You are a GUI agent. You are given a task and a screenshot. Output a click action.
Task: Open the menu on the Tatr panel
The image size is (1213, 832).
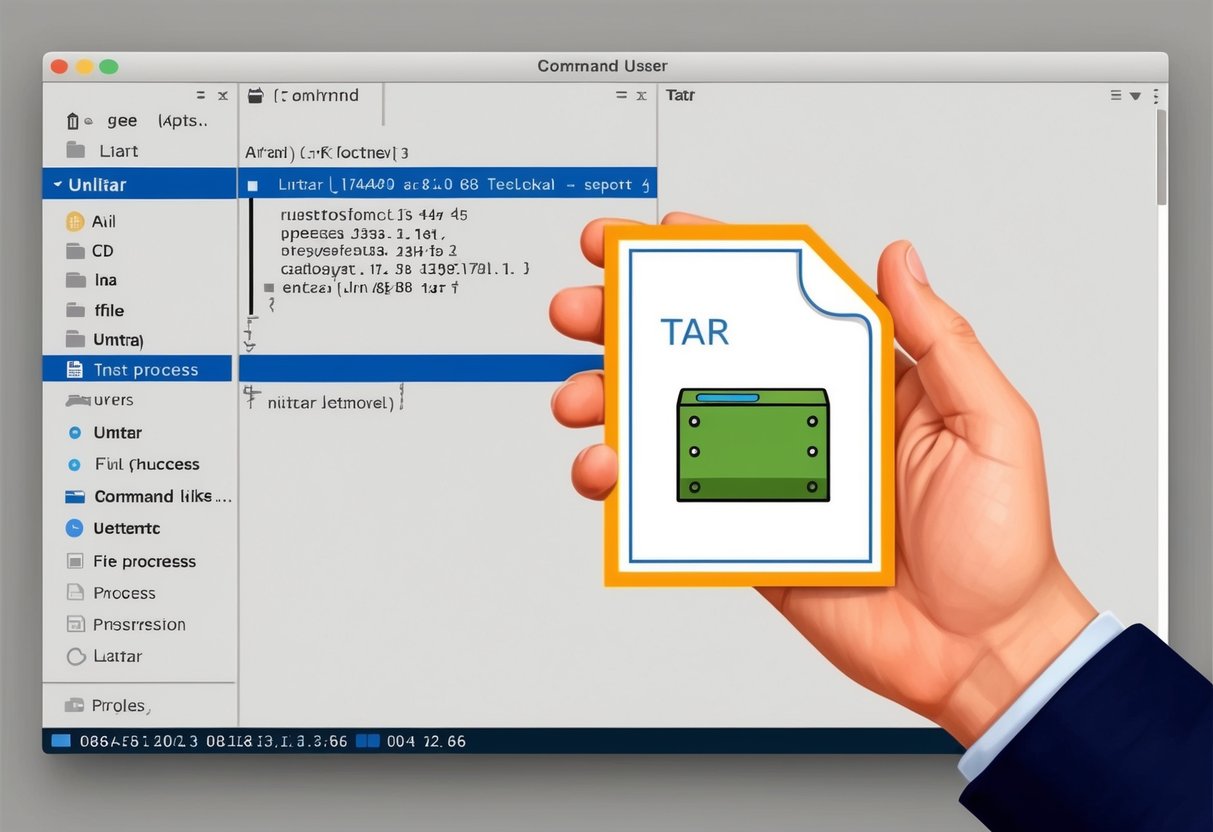1136,95
